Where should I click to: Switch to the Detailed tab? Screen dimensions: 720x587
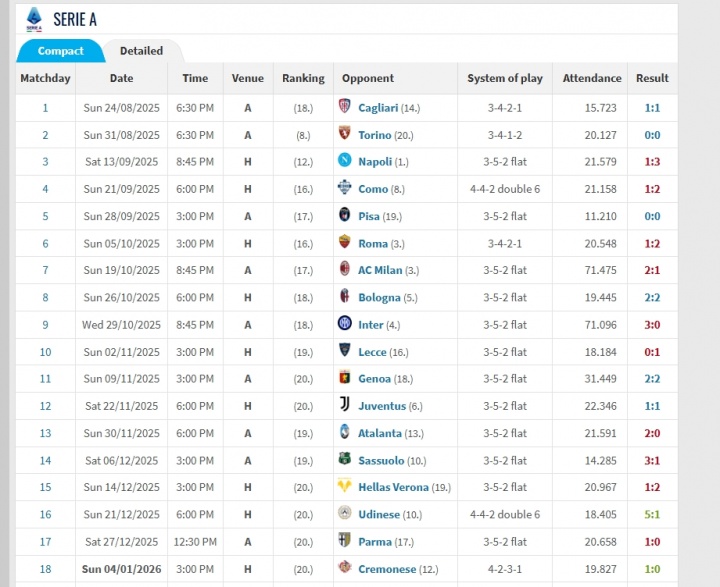point(141,51)
